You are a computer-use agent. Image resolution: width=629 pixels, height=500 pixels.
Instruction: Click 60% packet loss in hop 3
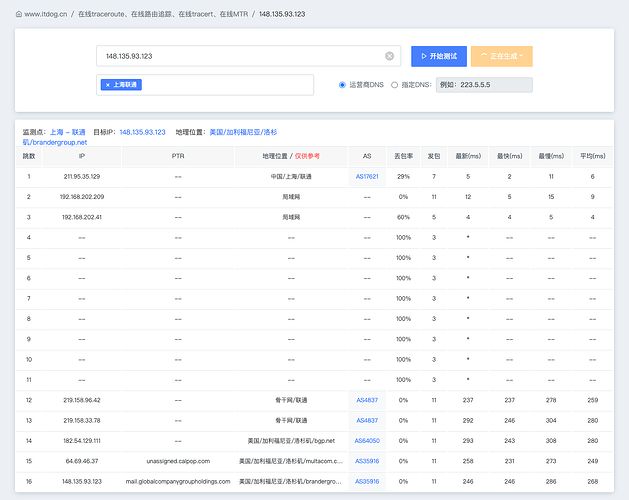click(403, 217)
